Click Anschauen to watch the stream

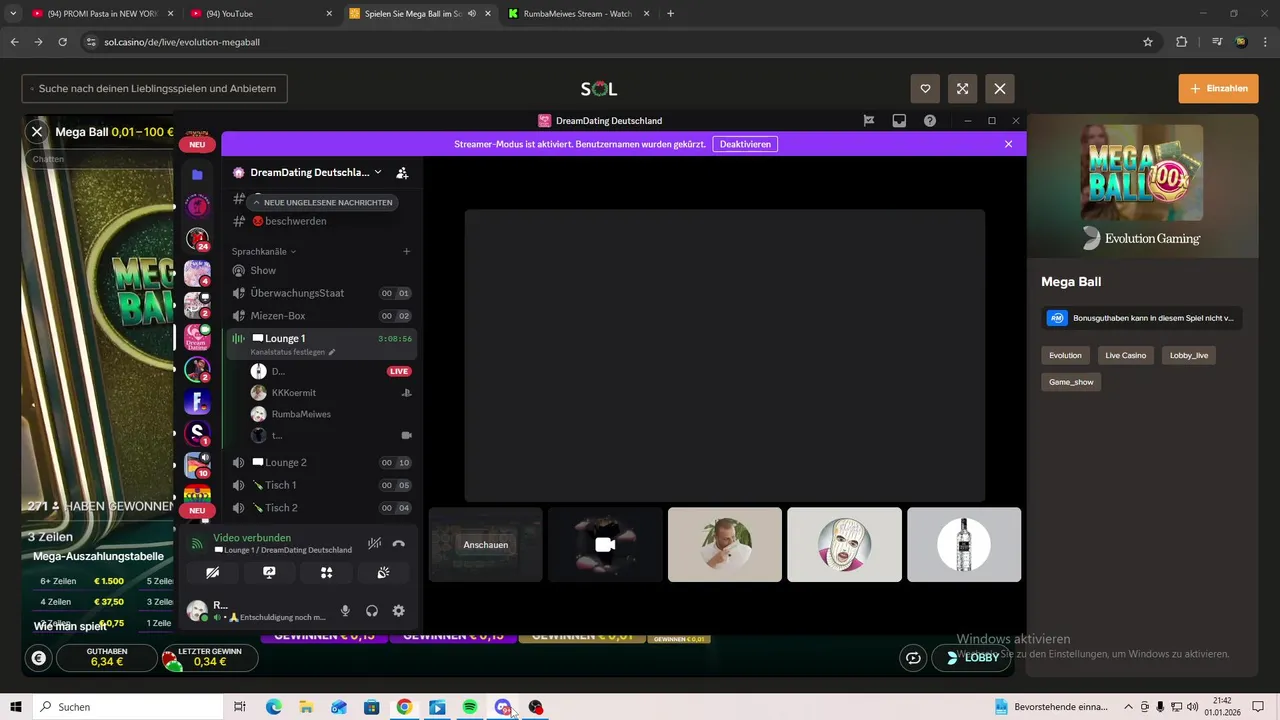click(x=486, y=545)
